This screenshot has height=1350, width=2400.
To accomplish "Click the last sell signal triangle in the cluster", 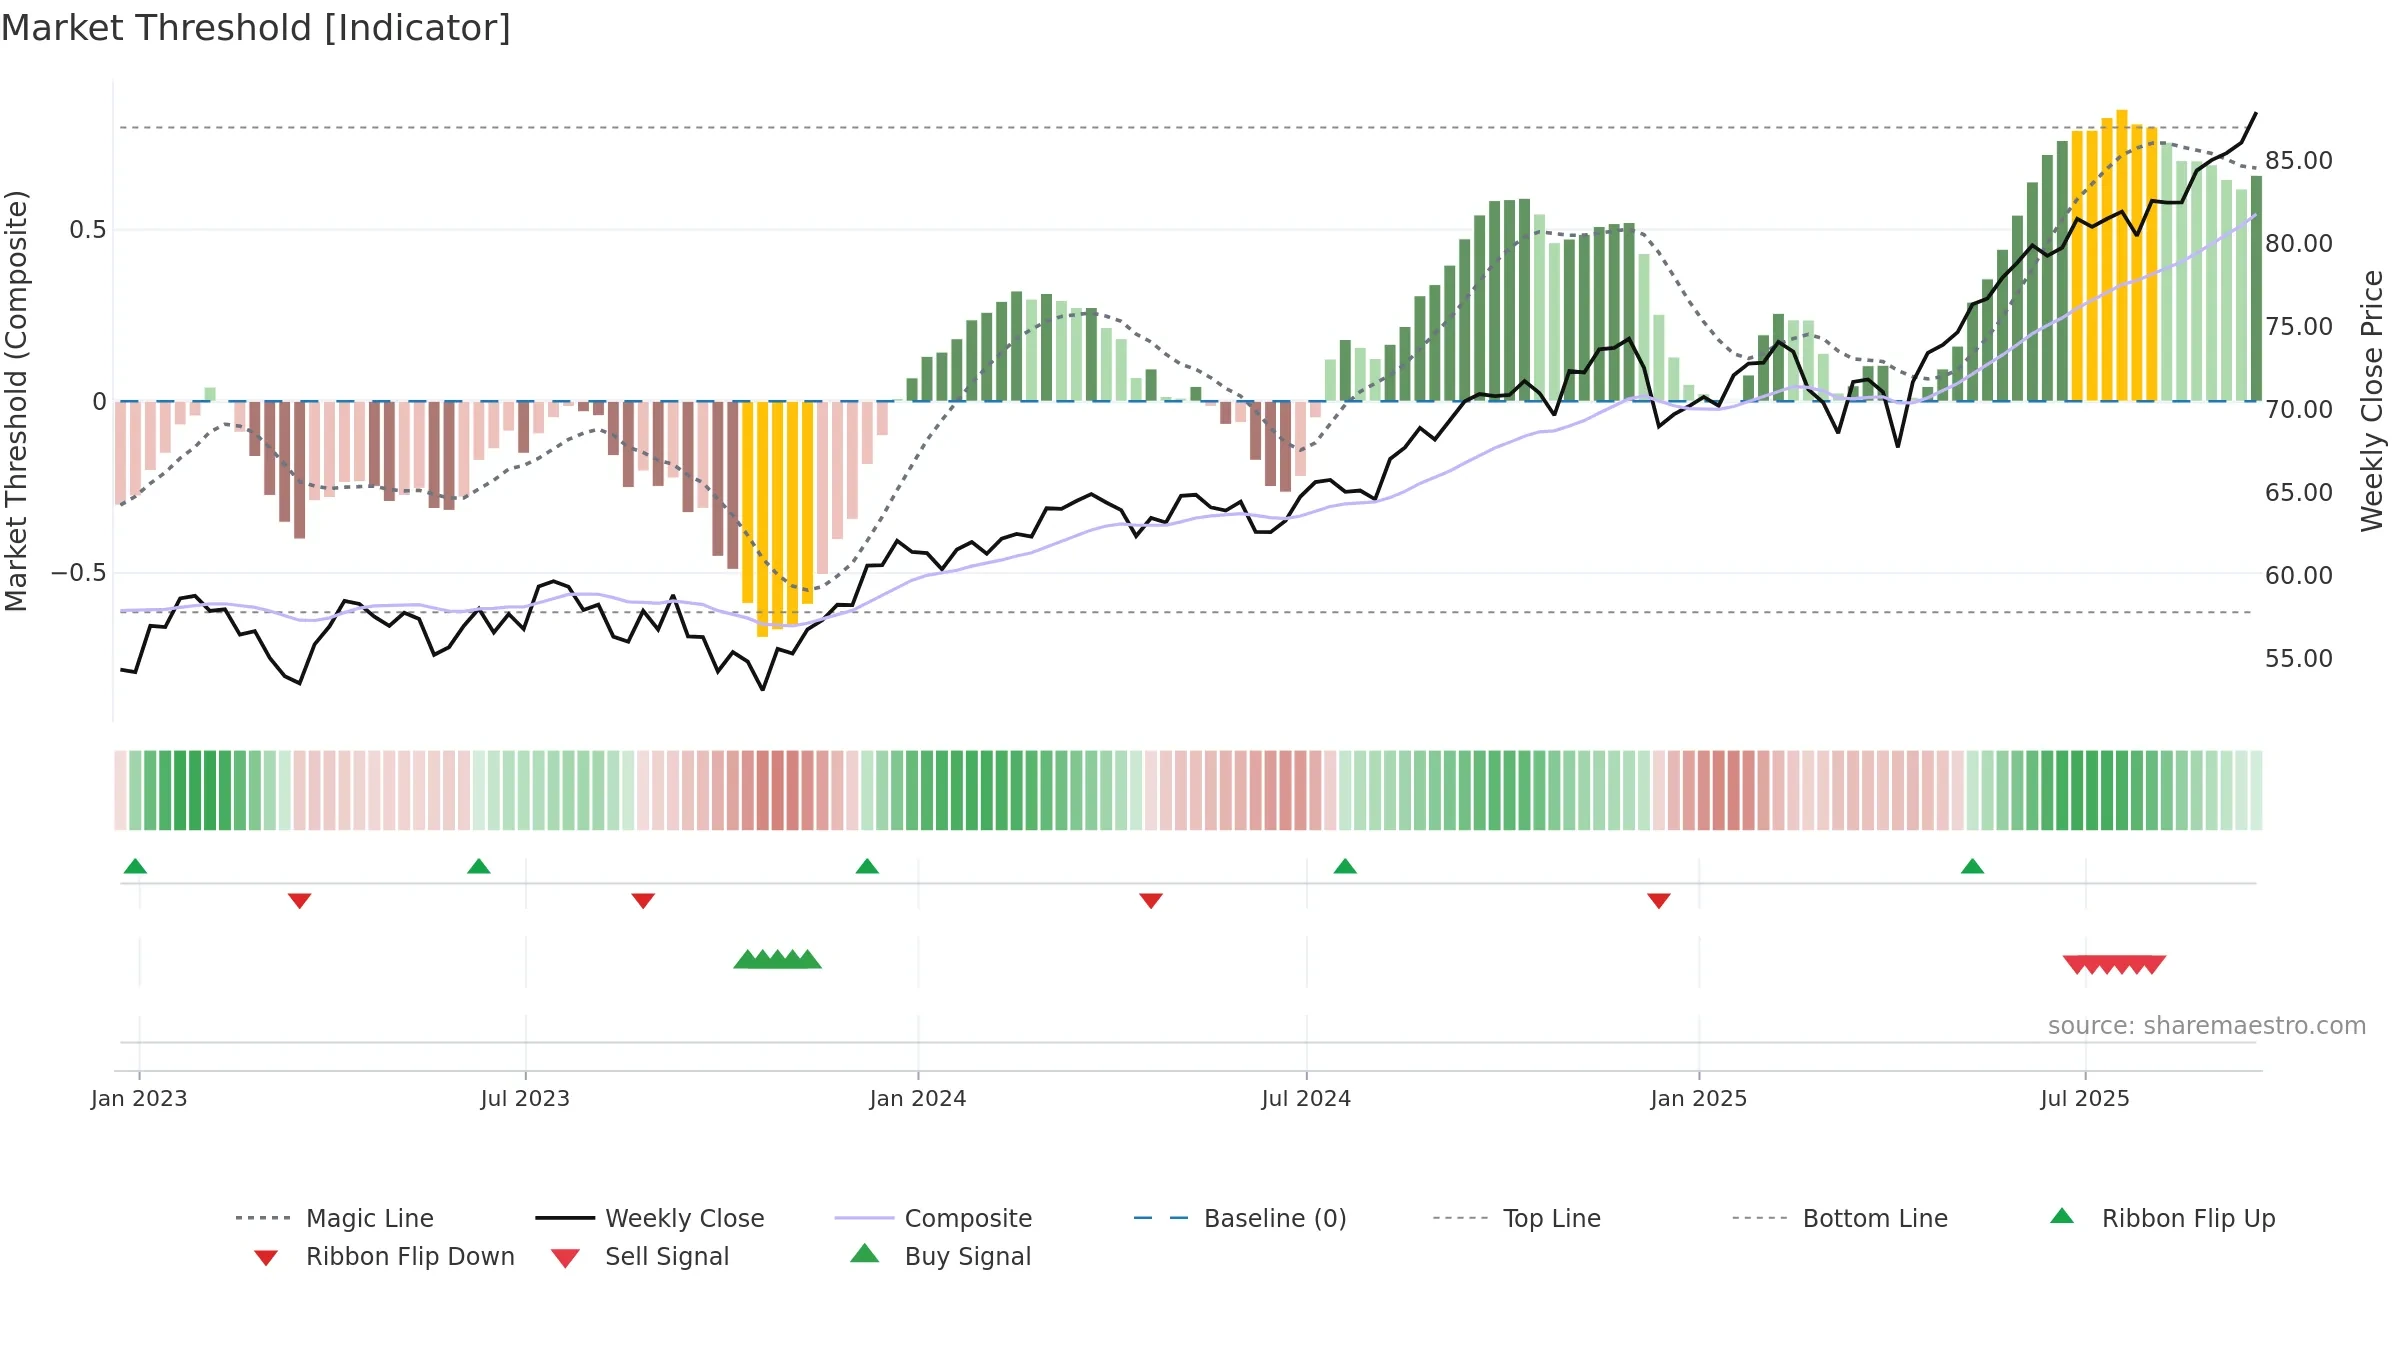I will 2153,964.
